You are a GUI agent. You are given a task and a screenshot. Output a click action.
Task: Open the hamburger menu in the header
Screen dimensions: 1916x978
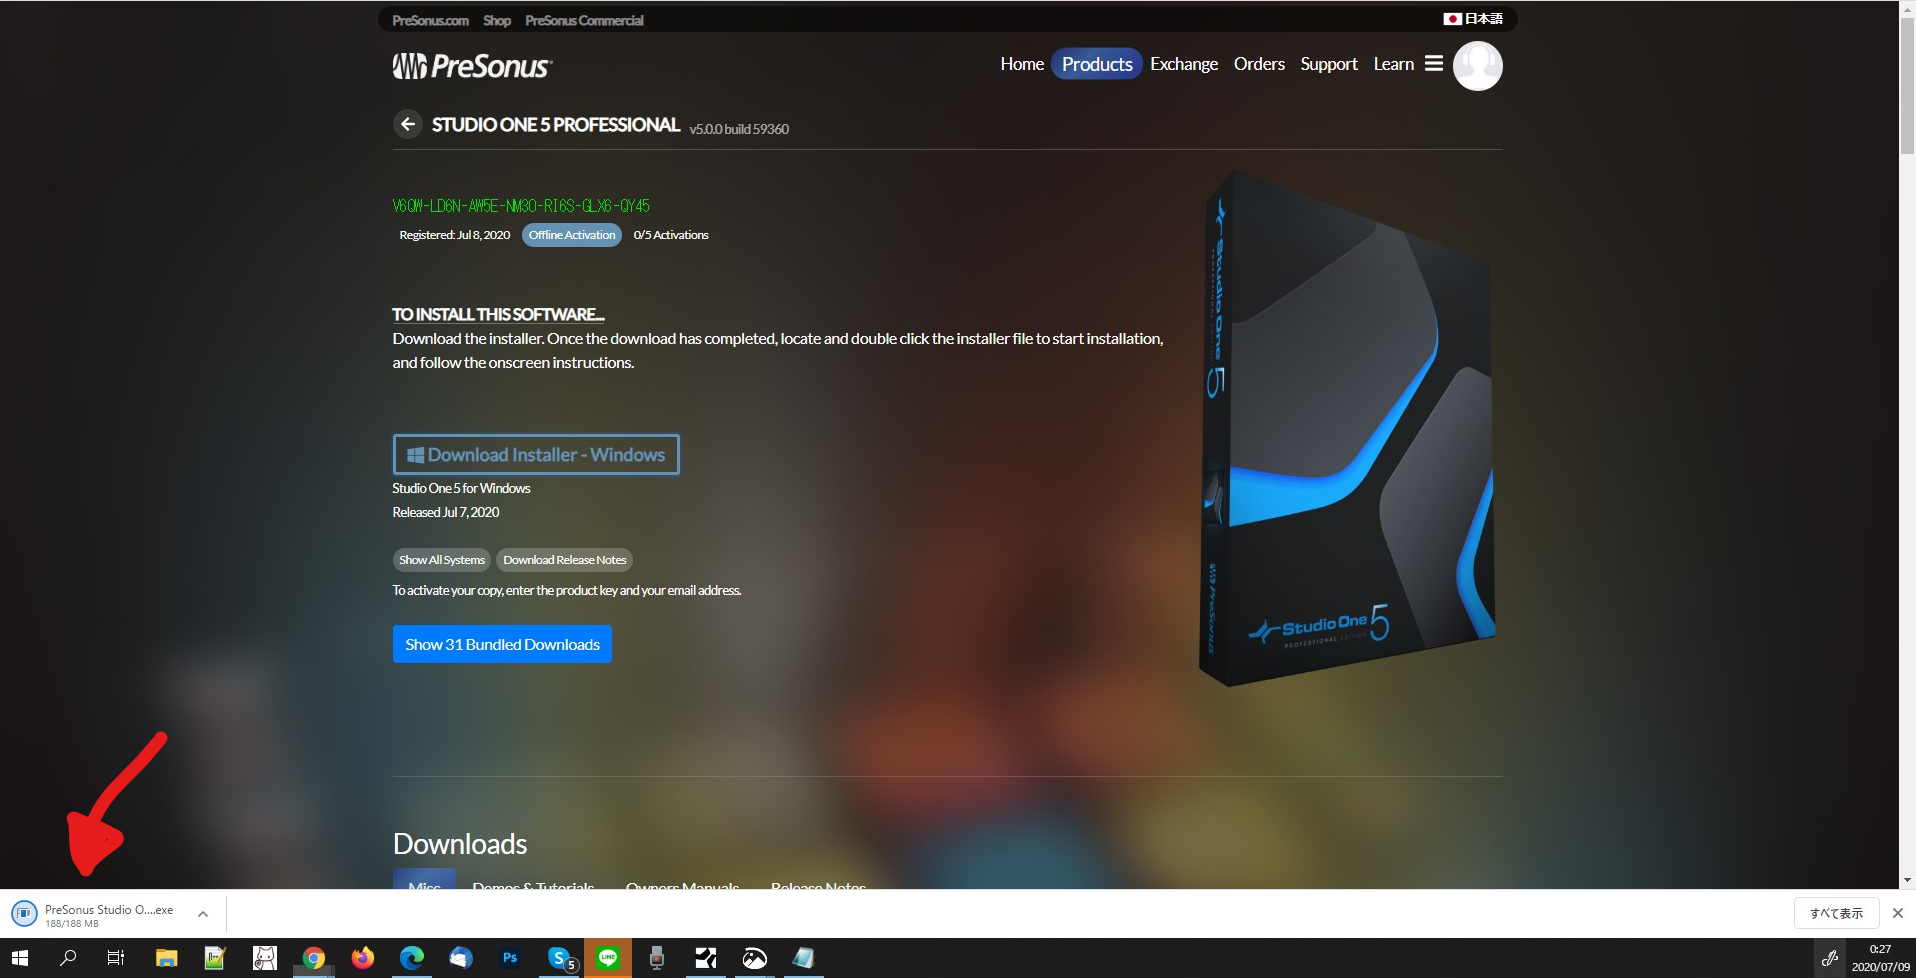tap(1433, 63)
